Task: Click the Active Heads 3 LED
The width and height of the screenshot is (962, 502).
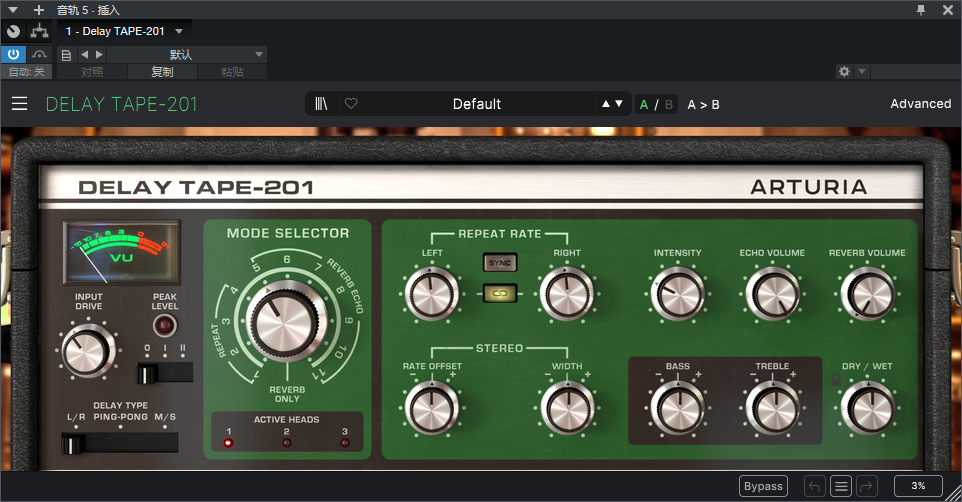Action: coord(345,442)
